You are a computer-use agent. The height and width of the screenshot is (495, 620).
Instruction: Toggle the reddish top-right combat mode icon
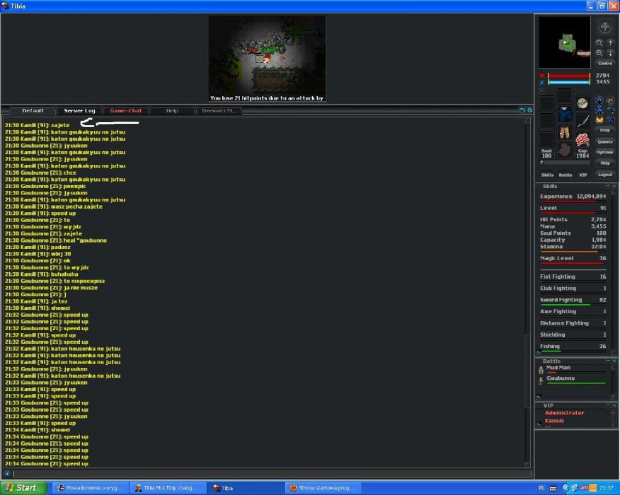pos(610,100)
